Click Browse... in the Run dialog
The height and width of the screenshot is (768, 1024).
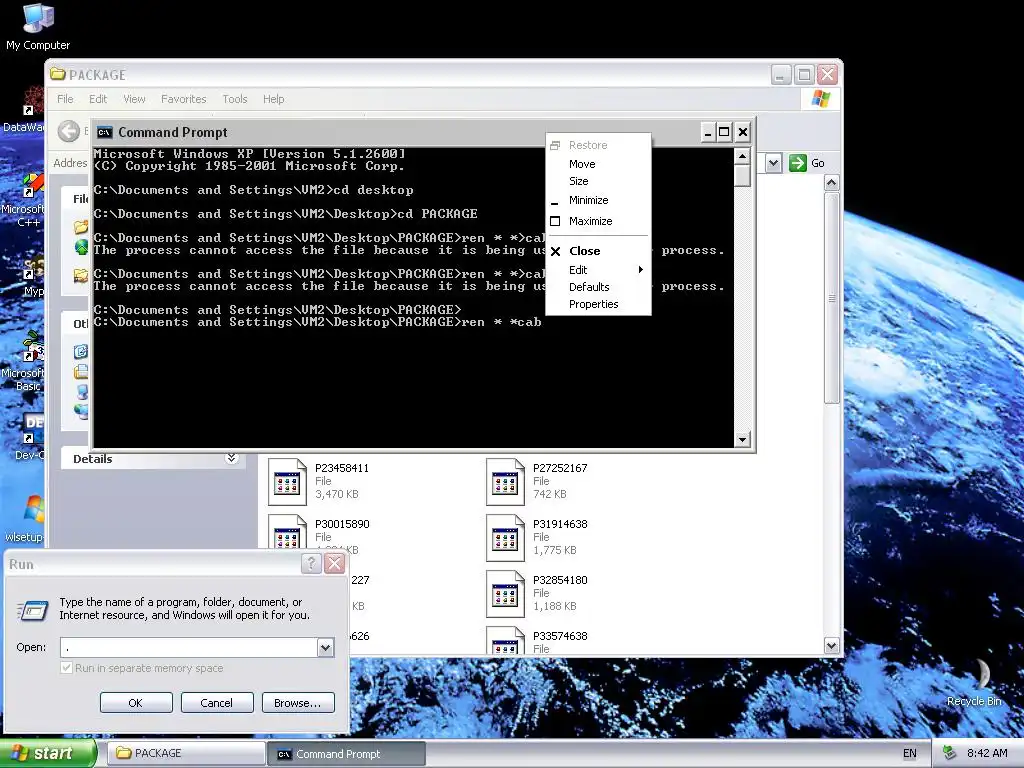[x=298, y=703]
